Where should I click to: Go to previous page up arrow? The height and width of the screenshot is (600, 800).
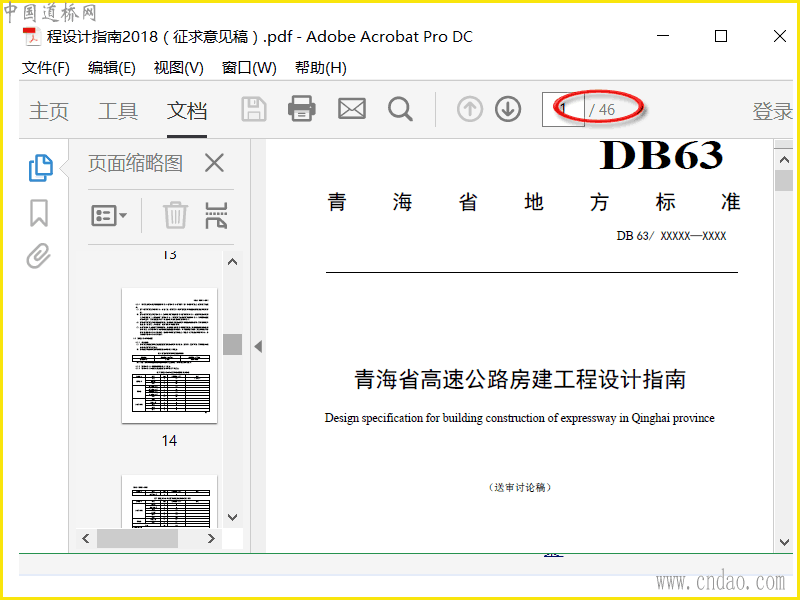coord(470,109)
